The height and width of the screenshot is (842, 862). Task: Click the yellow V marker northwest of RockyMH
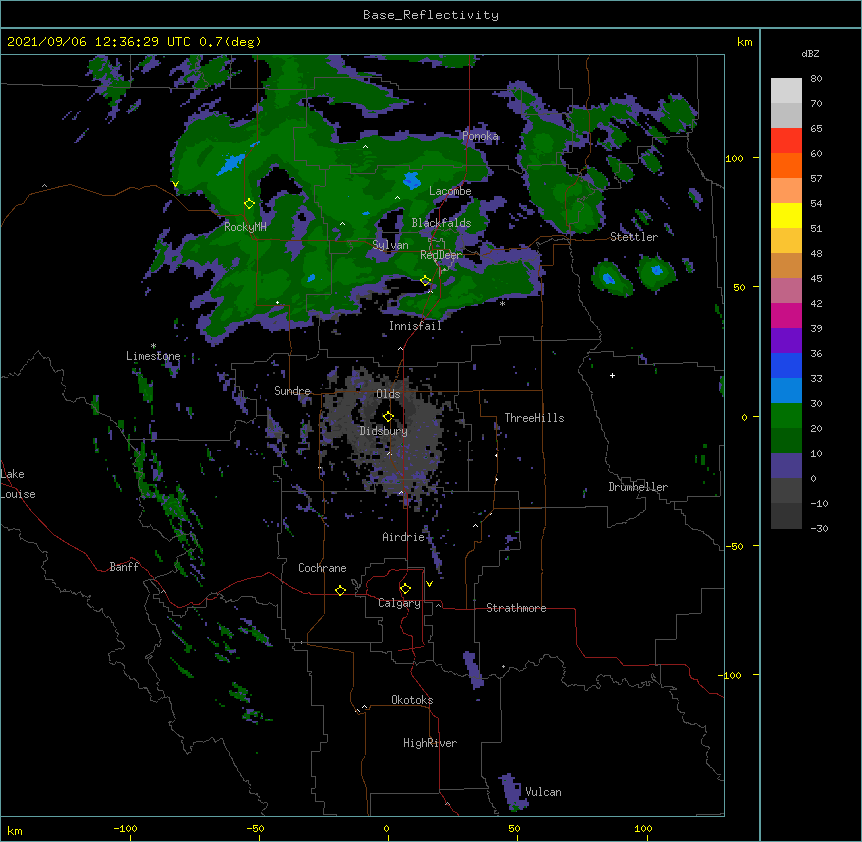[175, 185]
